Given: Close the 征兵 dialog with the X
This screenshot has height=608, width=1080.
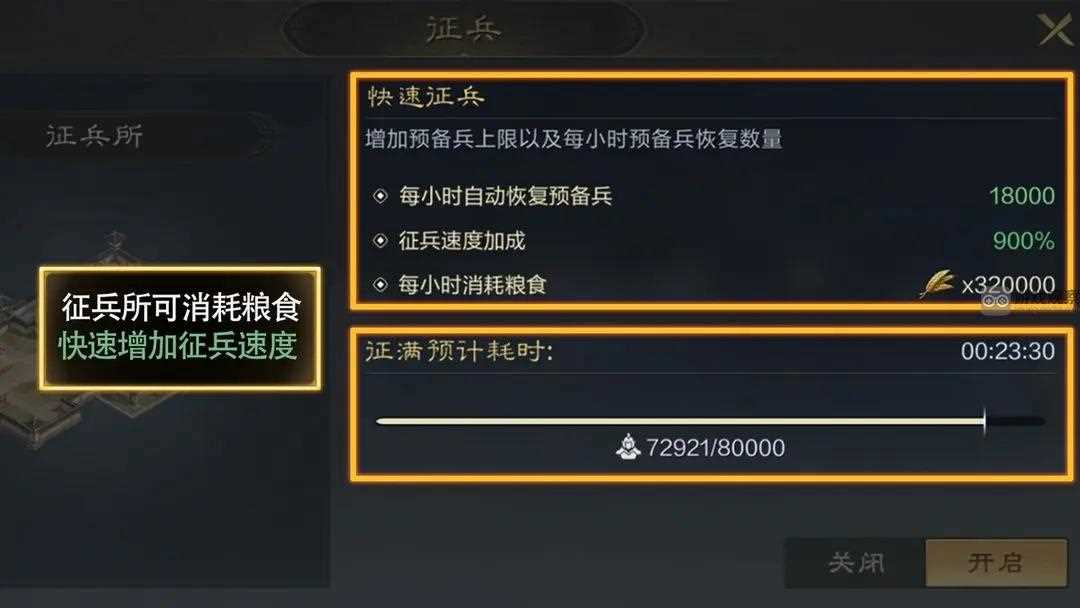Looking at the screenshot, I should coord(1056,30).
